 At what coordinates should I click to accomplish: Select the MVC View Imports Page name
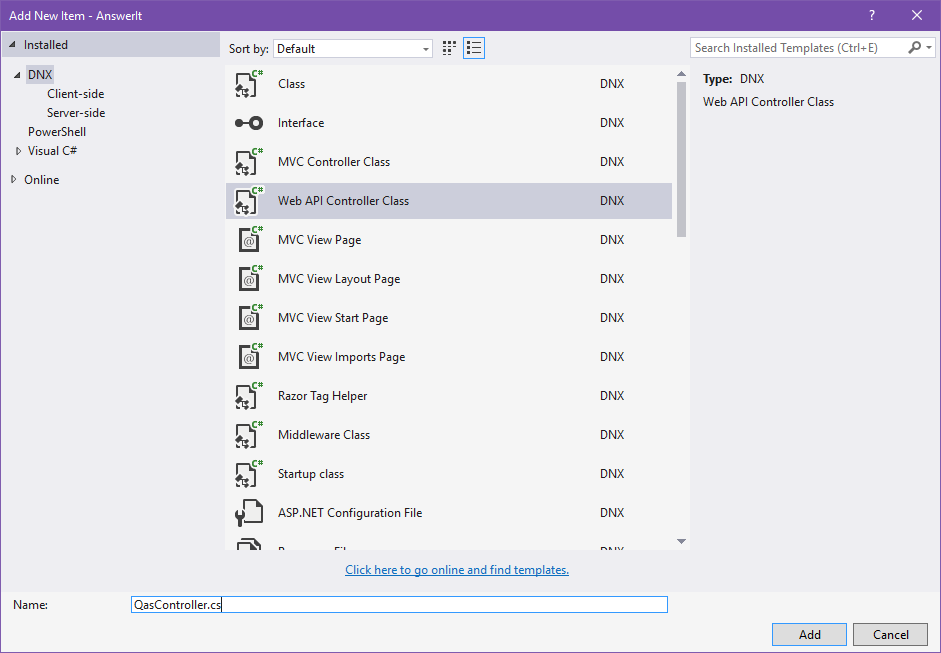pyautogui.click(x=341, y=357)
